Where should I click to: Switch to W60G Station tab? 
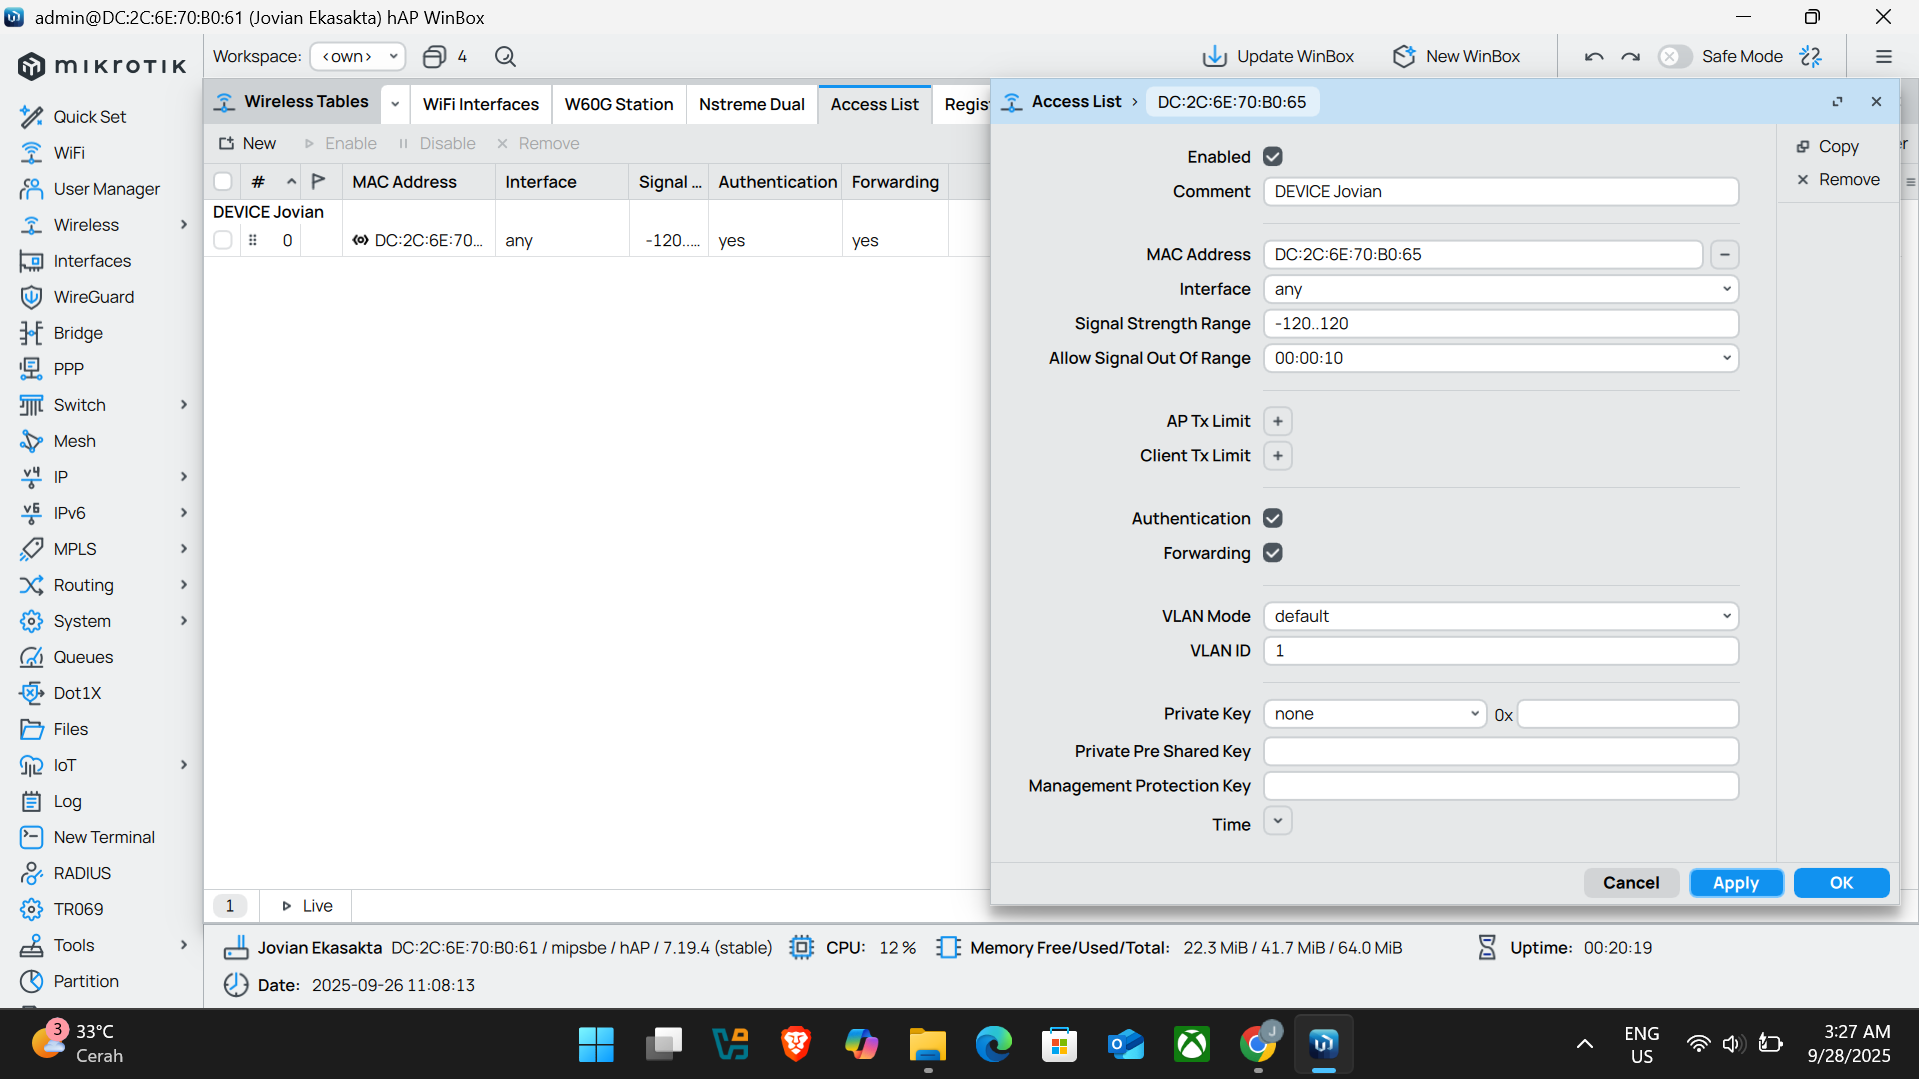pyautogui.click(x=619, y=104)
